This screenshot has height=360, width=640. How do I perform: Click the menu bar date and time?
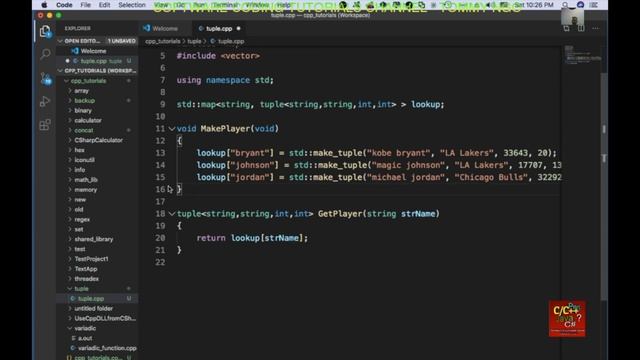pos(534,5)
